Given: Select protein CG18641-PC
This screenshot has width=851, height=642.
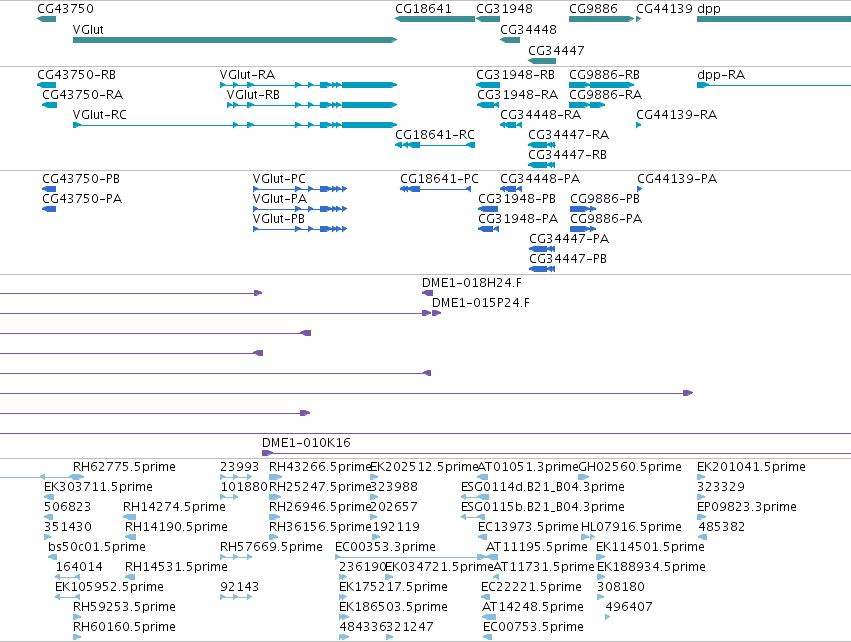Looking at the screenshot, I should click(x=435, y=189).
